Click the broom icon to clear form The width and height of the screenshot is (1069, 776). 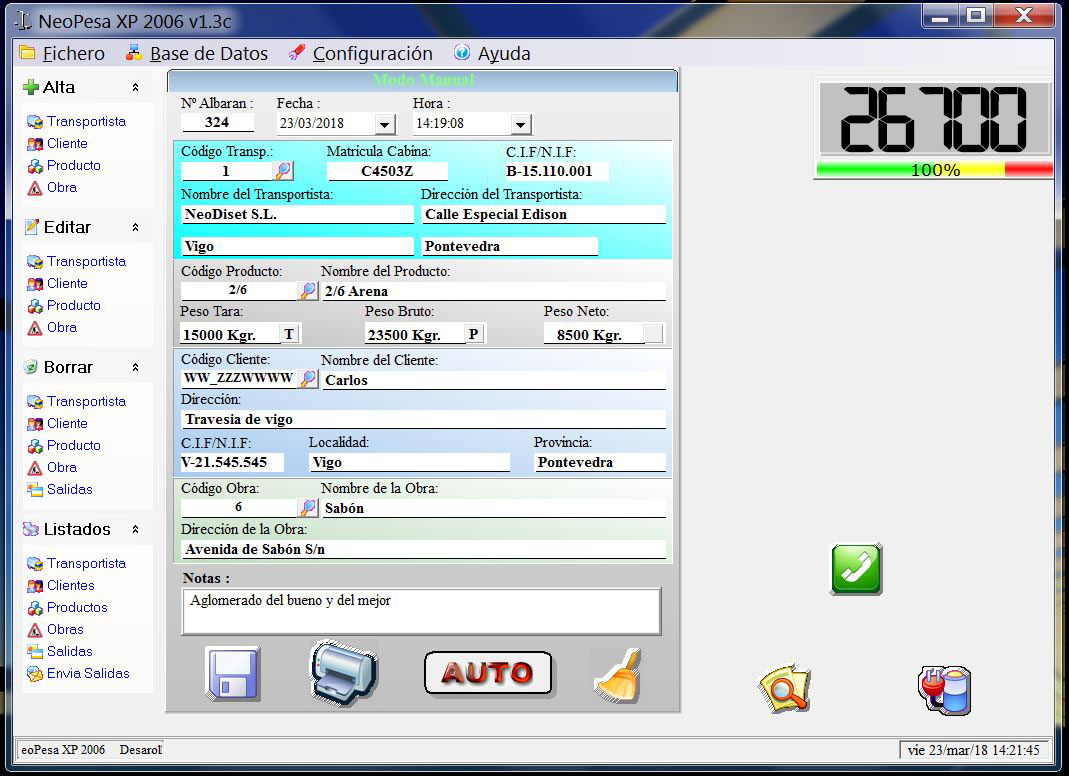616,676
